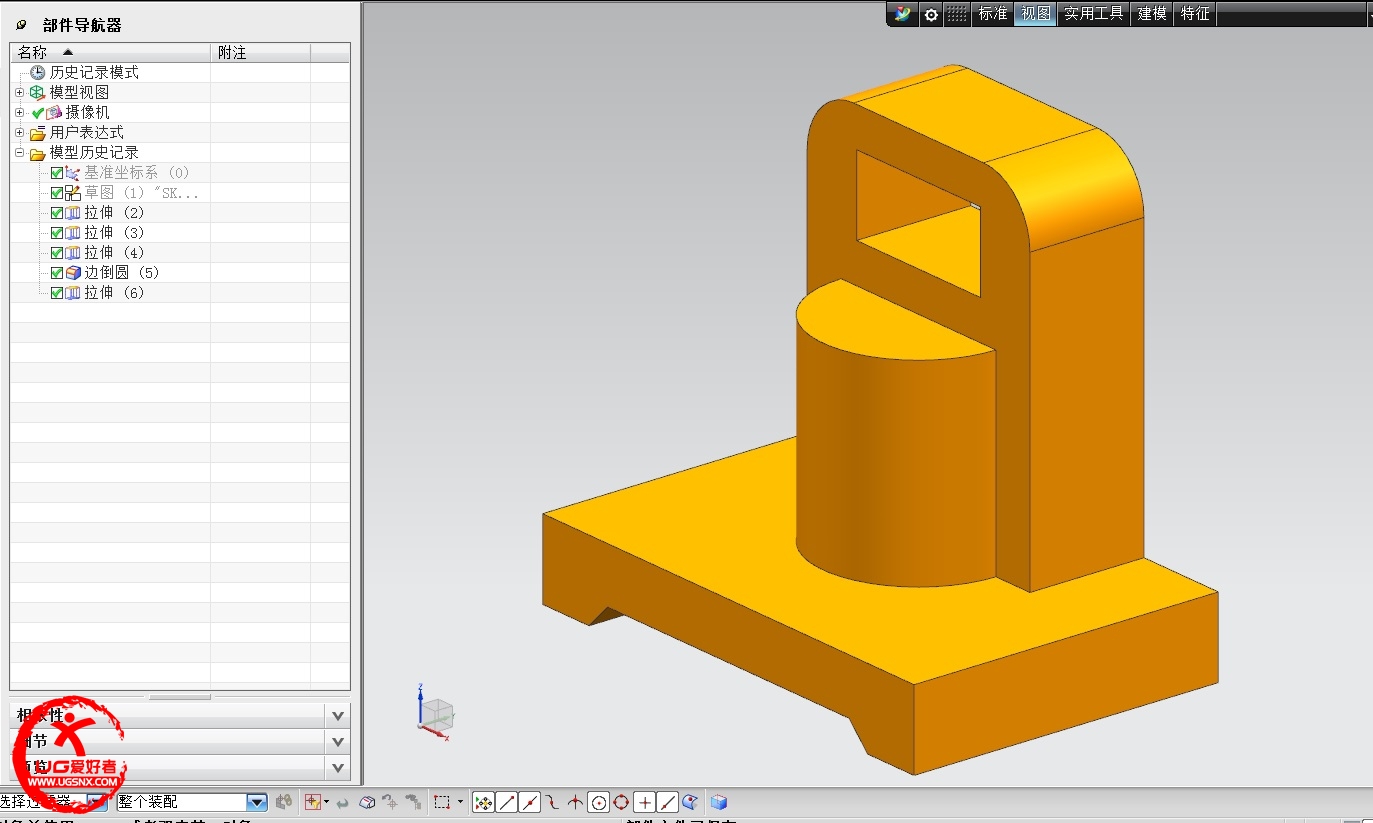Click the 摄像机 camera icon
Image resolution: width=1373 pixels, height=823 pixels.
[54, 112]
